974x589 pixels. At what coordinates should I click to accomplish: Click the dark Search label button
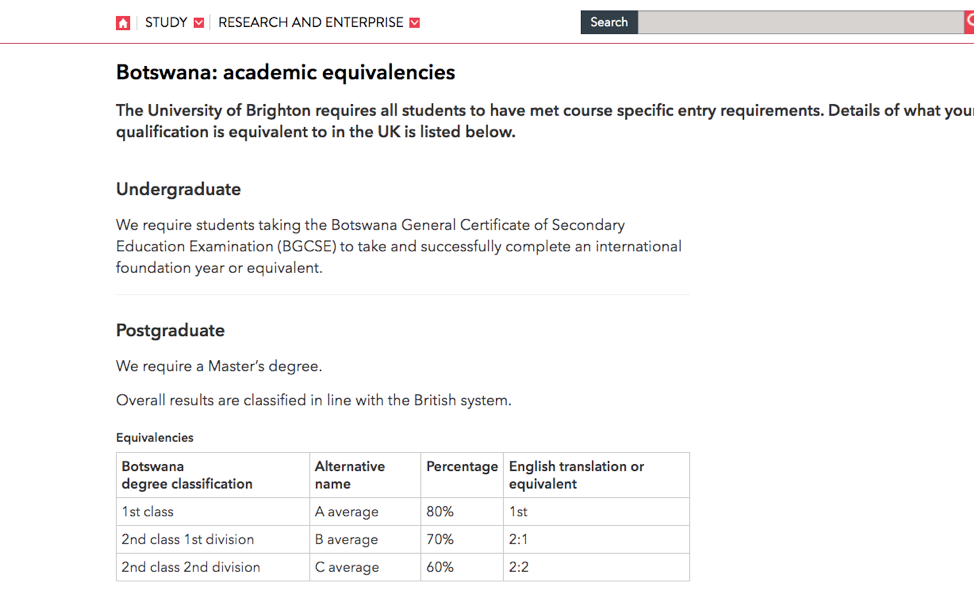pyautogui.click(x=609, y=22)
